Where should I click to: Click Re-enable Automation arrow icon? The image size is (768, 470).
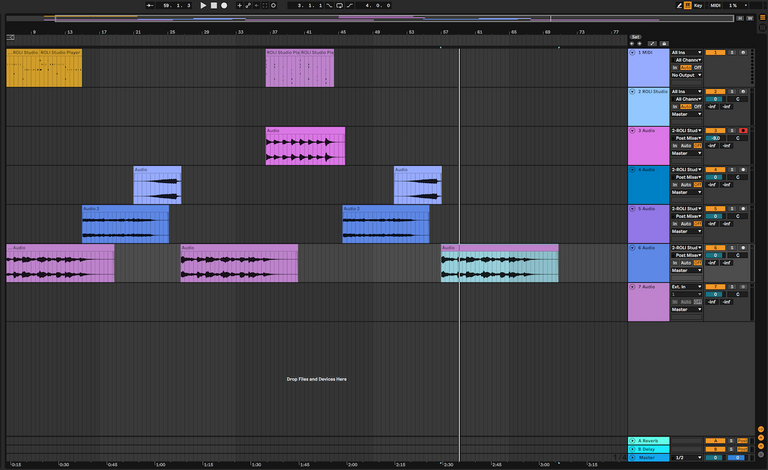257,5
